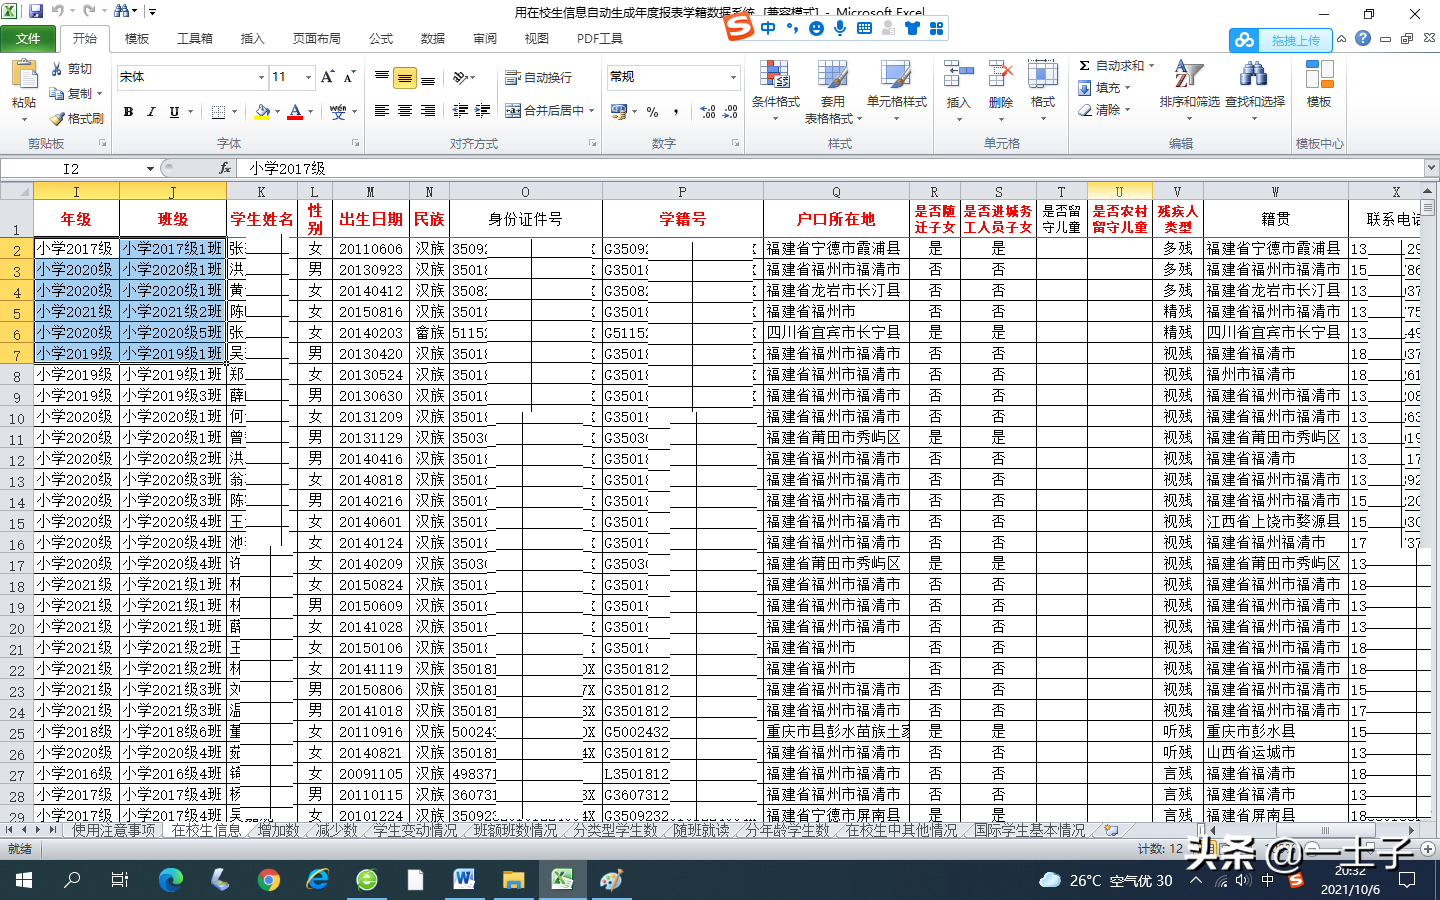This screenshot has width=1440, height=900.
Task: Open the font name dropdown showing 宋体
Action: pos(262,77)
